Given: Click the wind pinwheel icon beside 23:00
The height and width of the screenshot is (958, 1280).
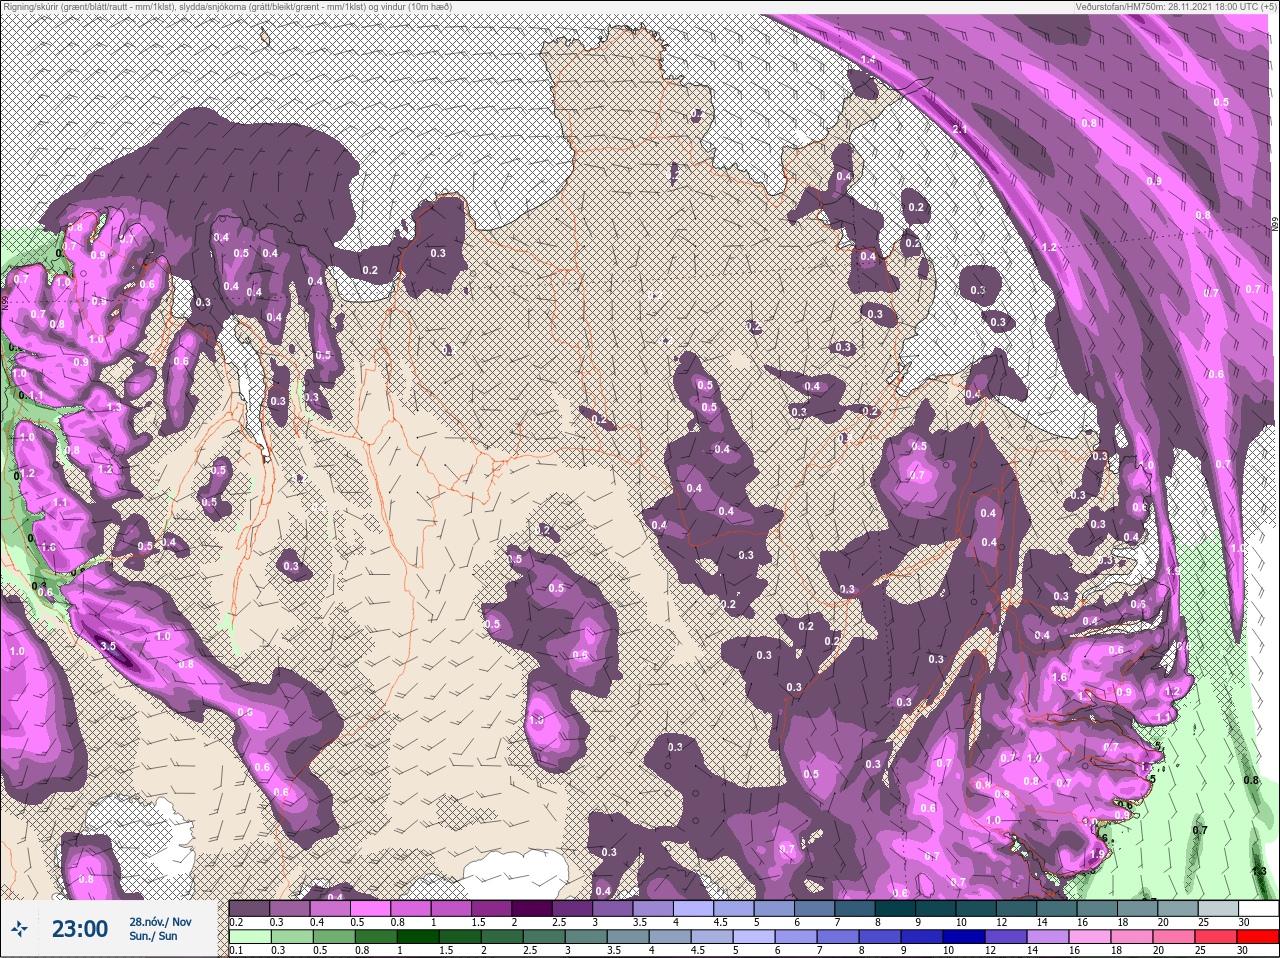Looking at the screenshot, I should pos(20,929).
